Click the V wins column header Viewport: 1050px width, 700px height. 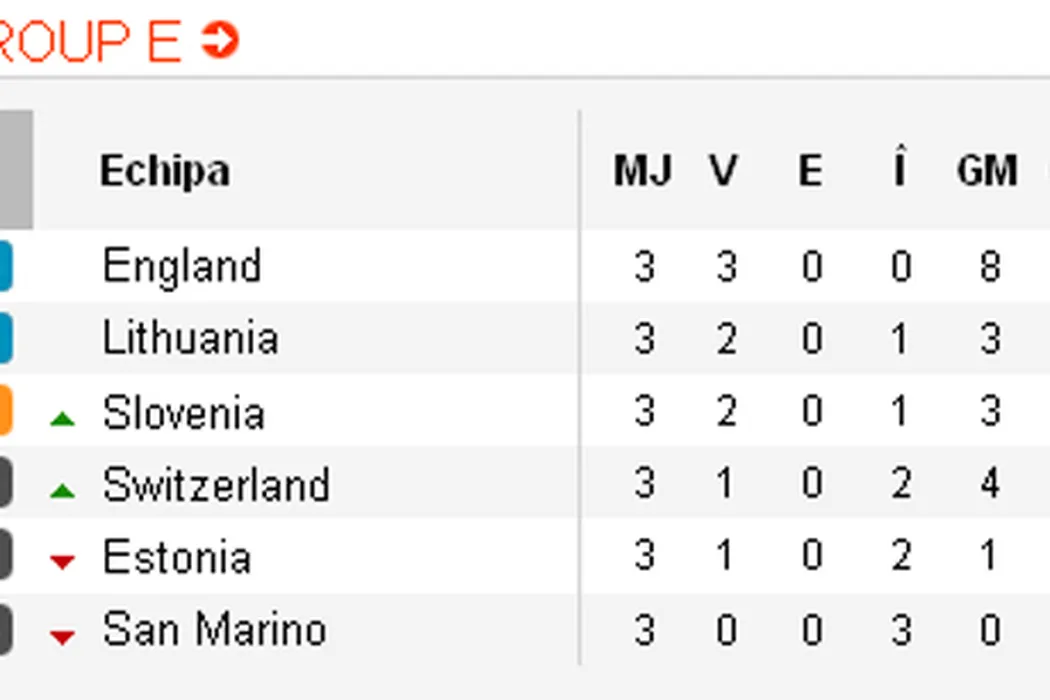(723, 171)
